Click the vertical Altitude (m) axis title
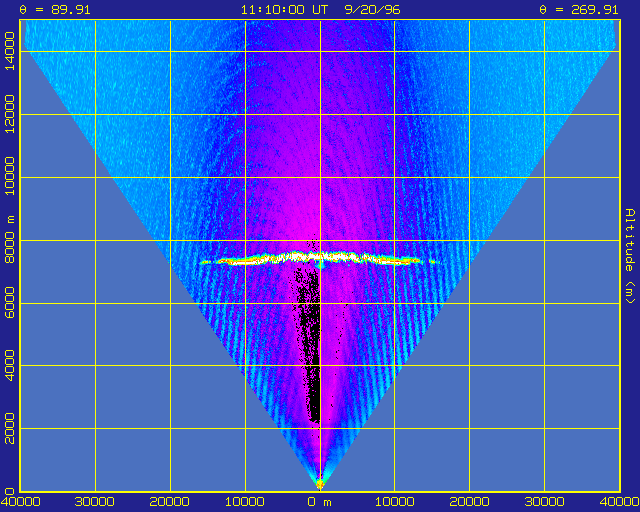 click(x=631, y=256)
